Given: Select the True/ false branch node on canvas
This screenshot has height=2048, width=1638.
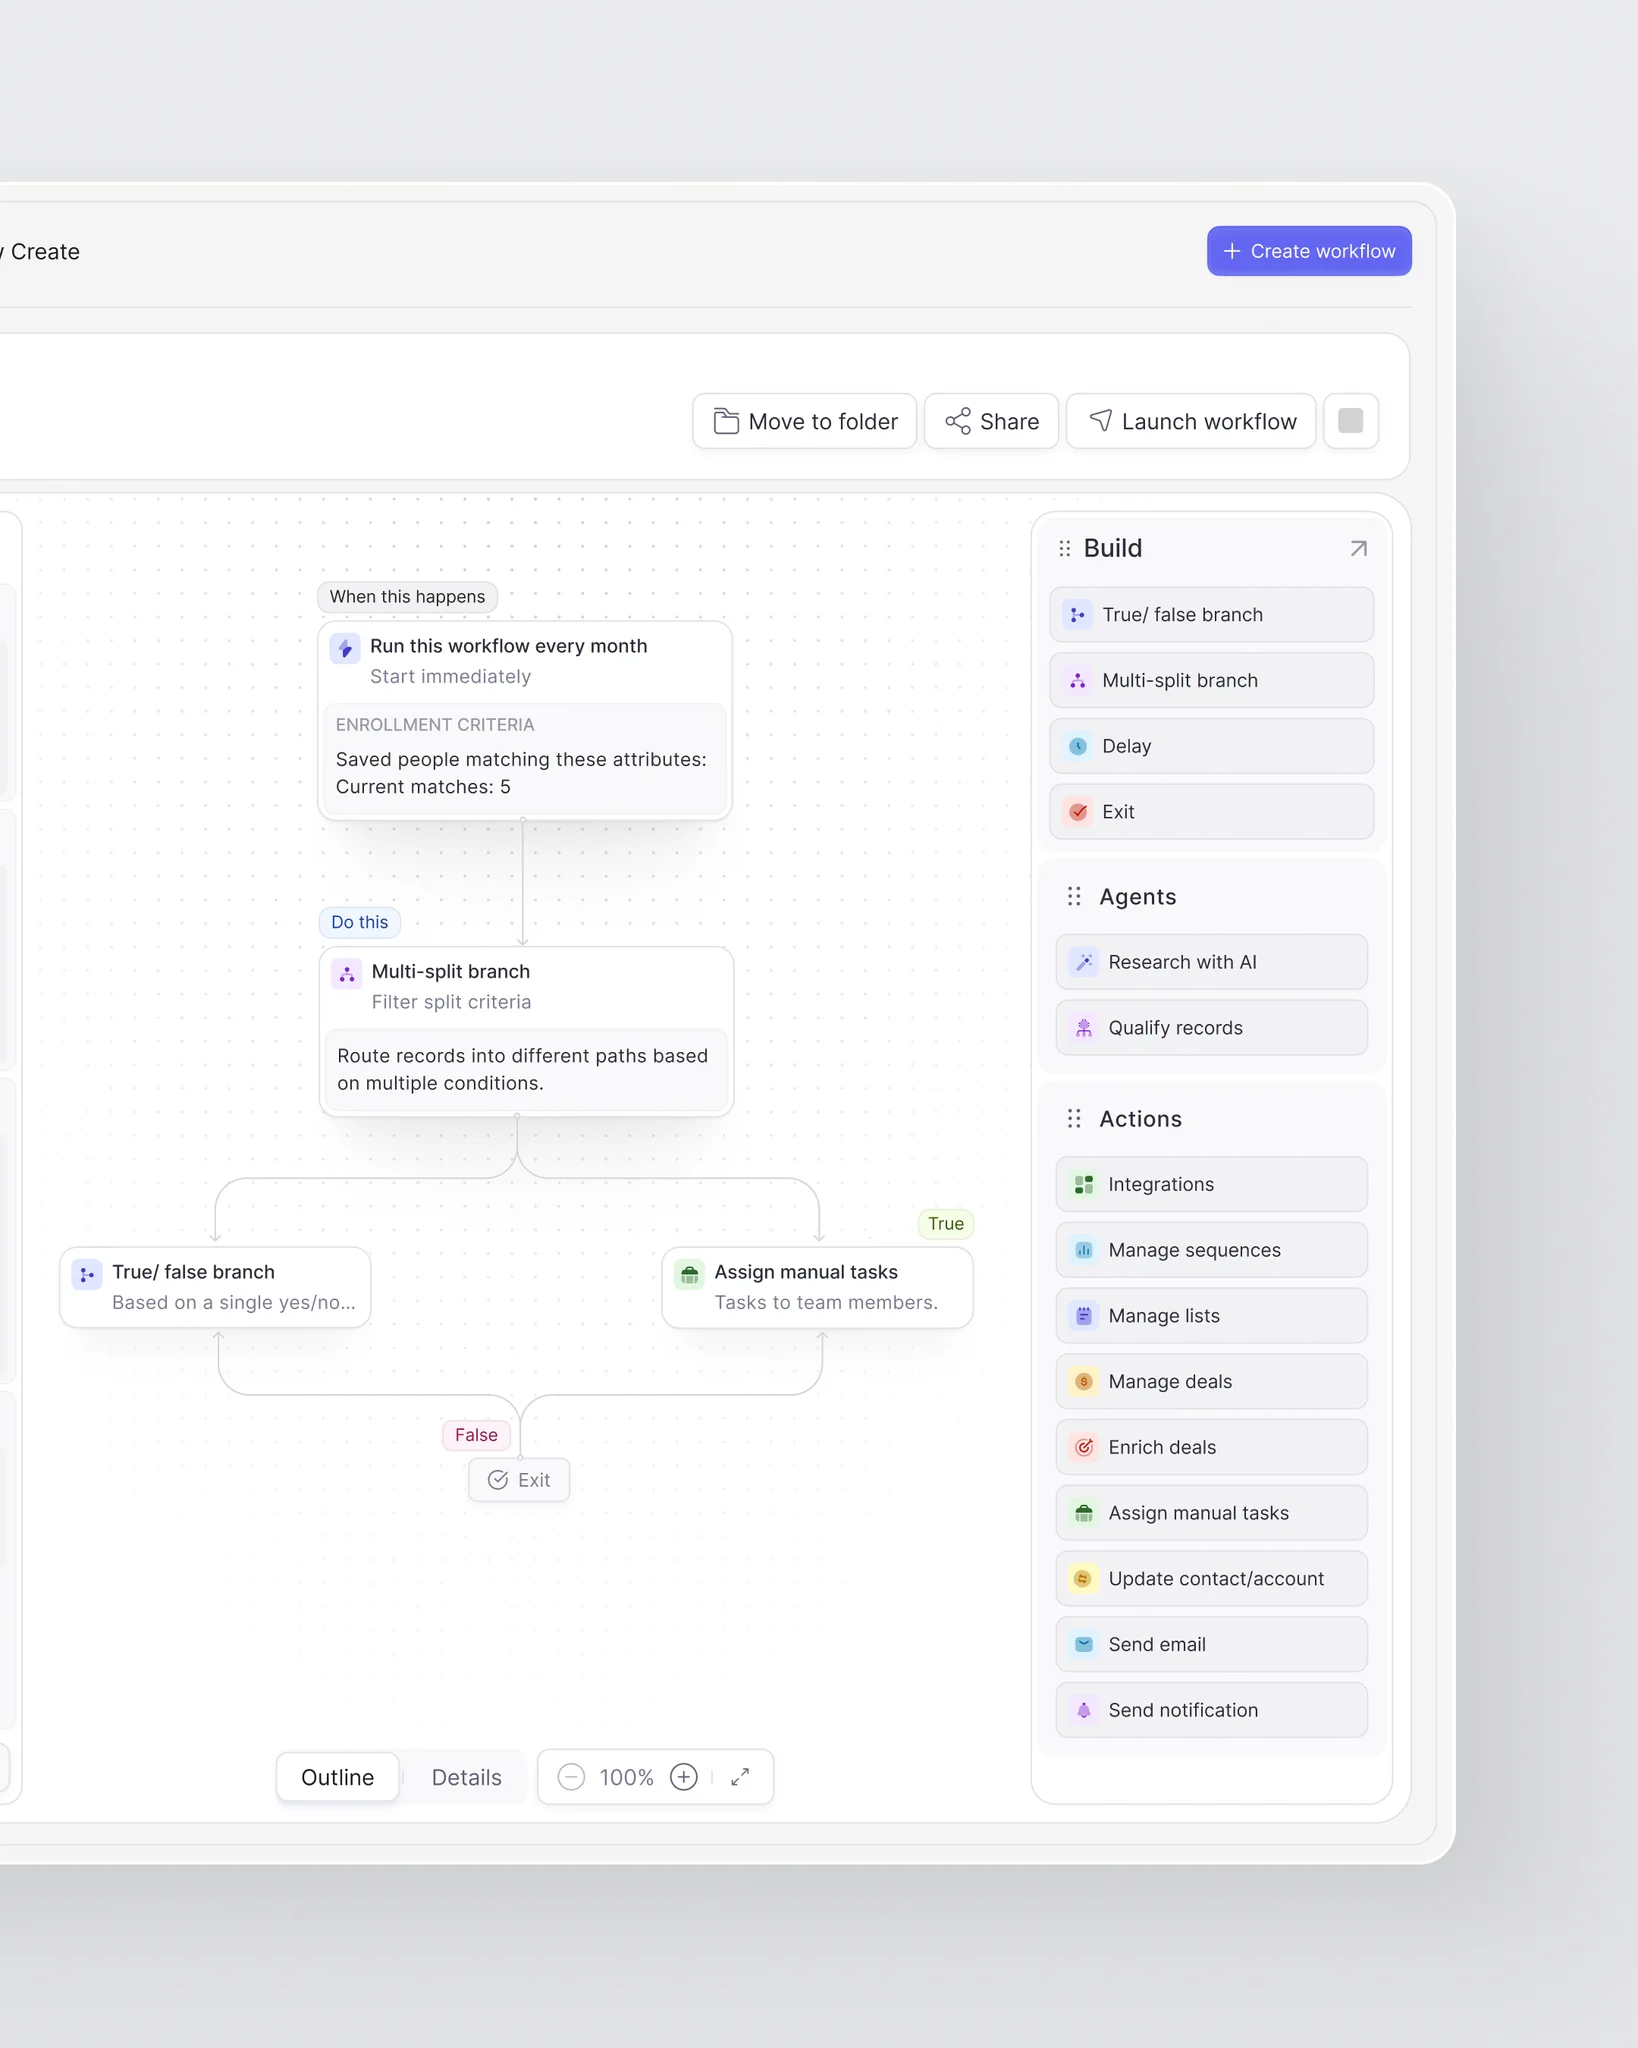Looking at the screenshot, I should [x=215, y=1287].
